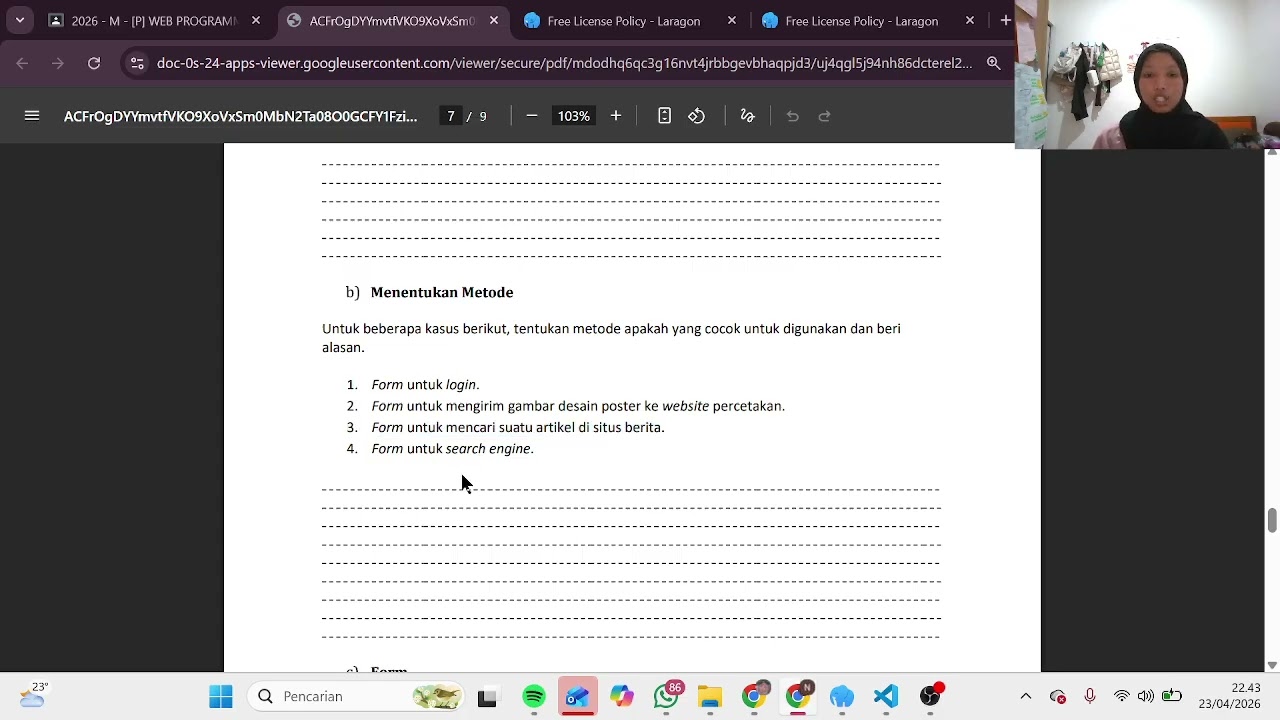Close the WEB PROGRAM tab
This screenshot has width=1280, height=720.
click(x=256, y=20)
